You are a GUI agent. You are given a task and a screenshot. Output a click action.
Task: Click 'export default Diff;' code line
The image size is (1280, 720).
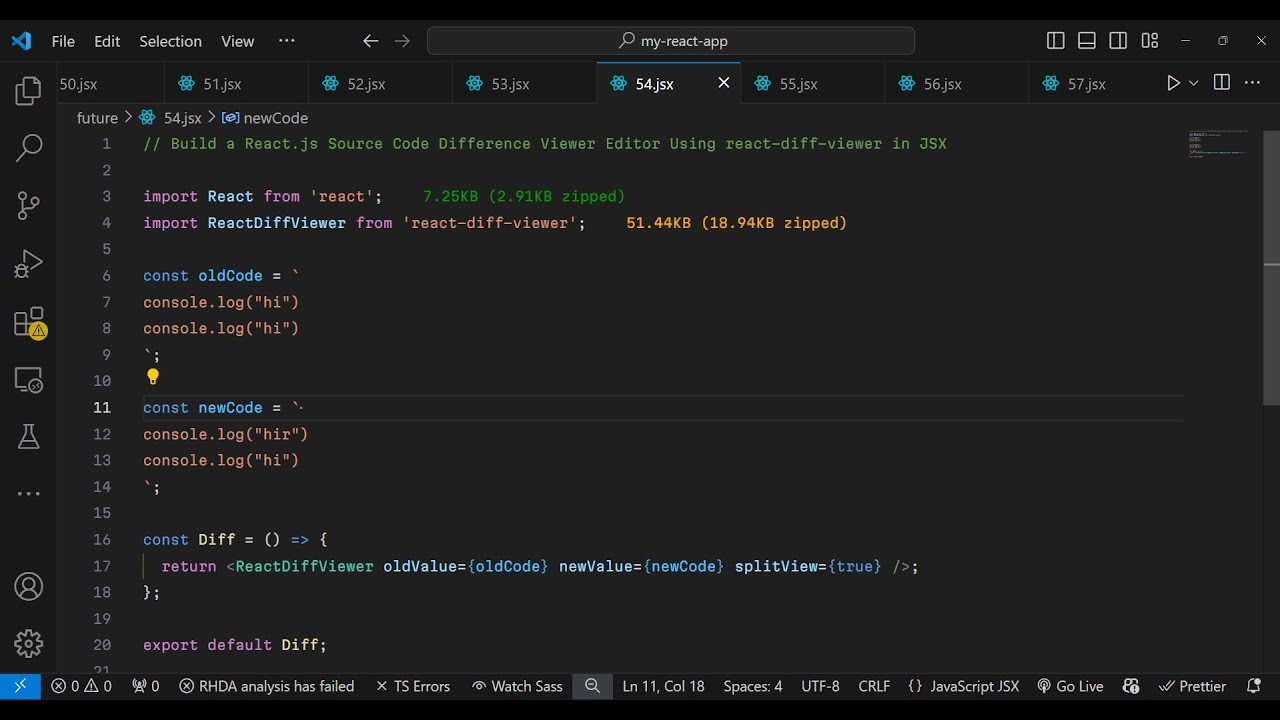[x=235, y=645]
